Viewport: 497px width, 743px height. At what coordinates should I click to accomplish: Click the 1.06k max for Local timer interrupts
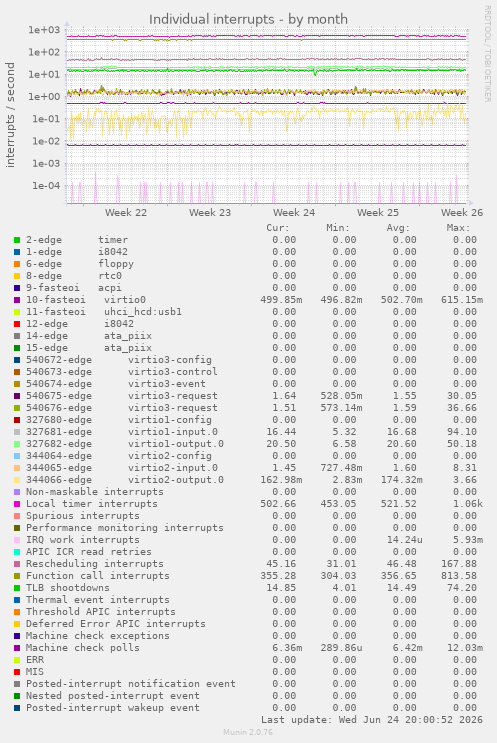point(468,504)
